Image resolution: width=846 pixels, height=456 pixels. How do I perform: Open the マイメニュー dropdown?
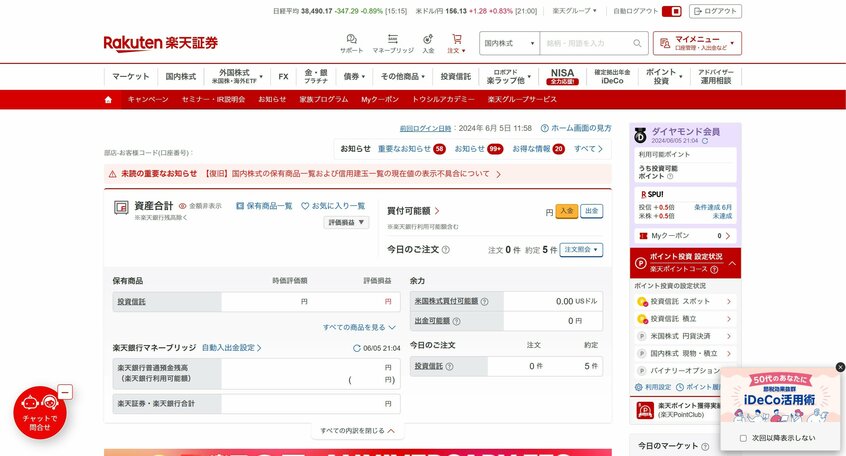click(x=697, y=43)
